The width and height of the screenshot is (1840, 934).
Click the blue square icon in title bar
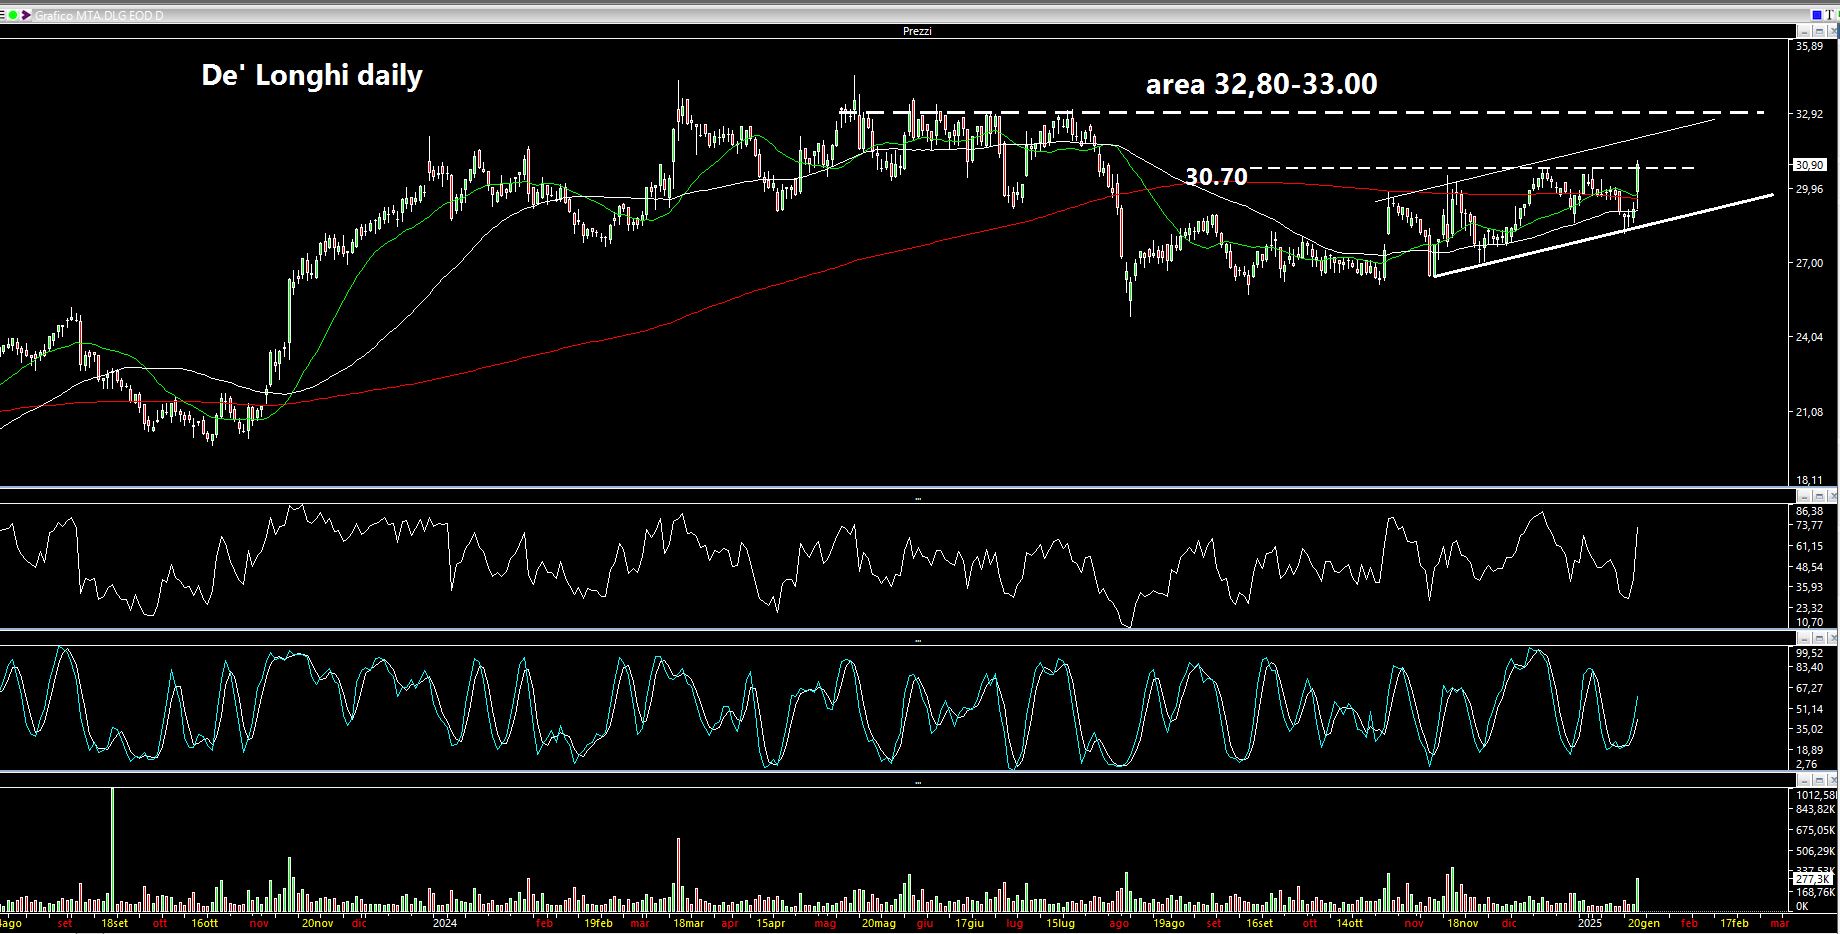(x=1817, y=15)
